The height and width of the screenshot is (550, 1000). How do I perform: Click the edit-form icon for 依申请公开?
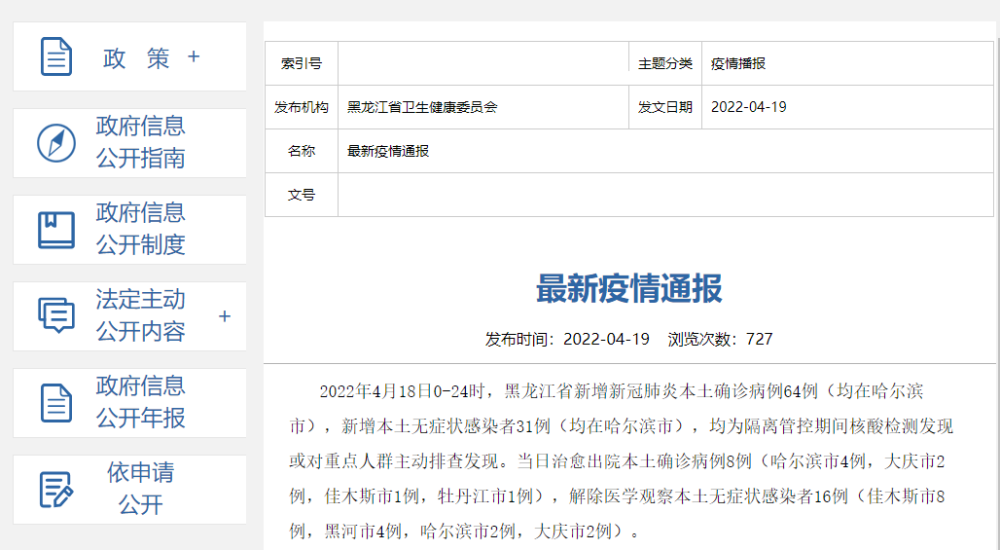tap(56, 489)
